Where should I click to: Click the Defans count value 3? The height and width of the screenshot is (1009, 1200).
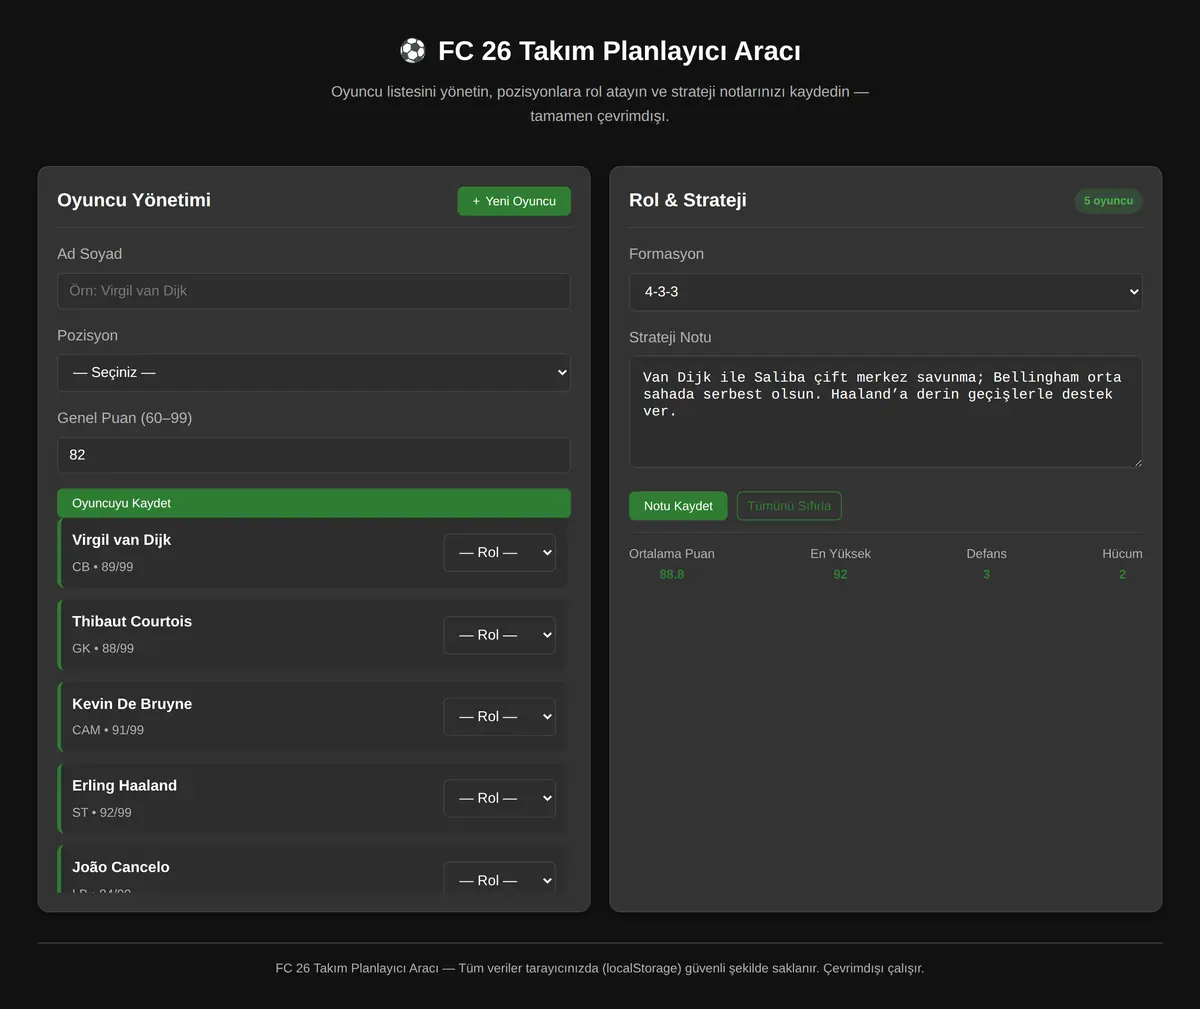coord(986,574)
